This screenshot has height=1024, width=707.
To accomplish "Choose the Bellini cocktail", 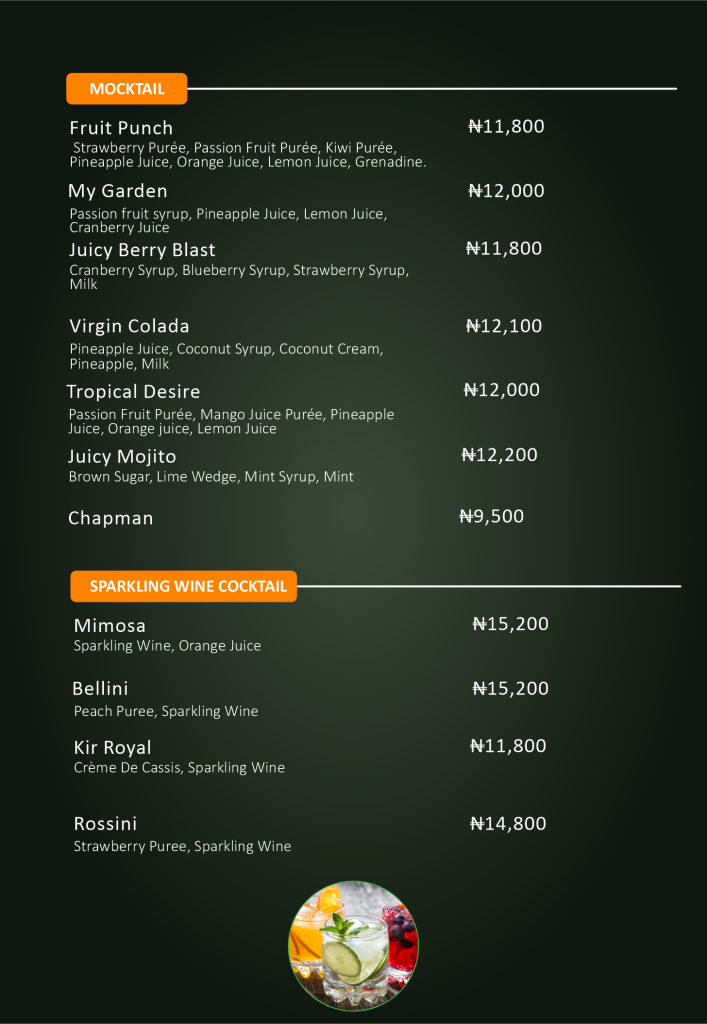I will (x=100, y=689).
